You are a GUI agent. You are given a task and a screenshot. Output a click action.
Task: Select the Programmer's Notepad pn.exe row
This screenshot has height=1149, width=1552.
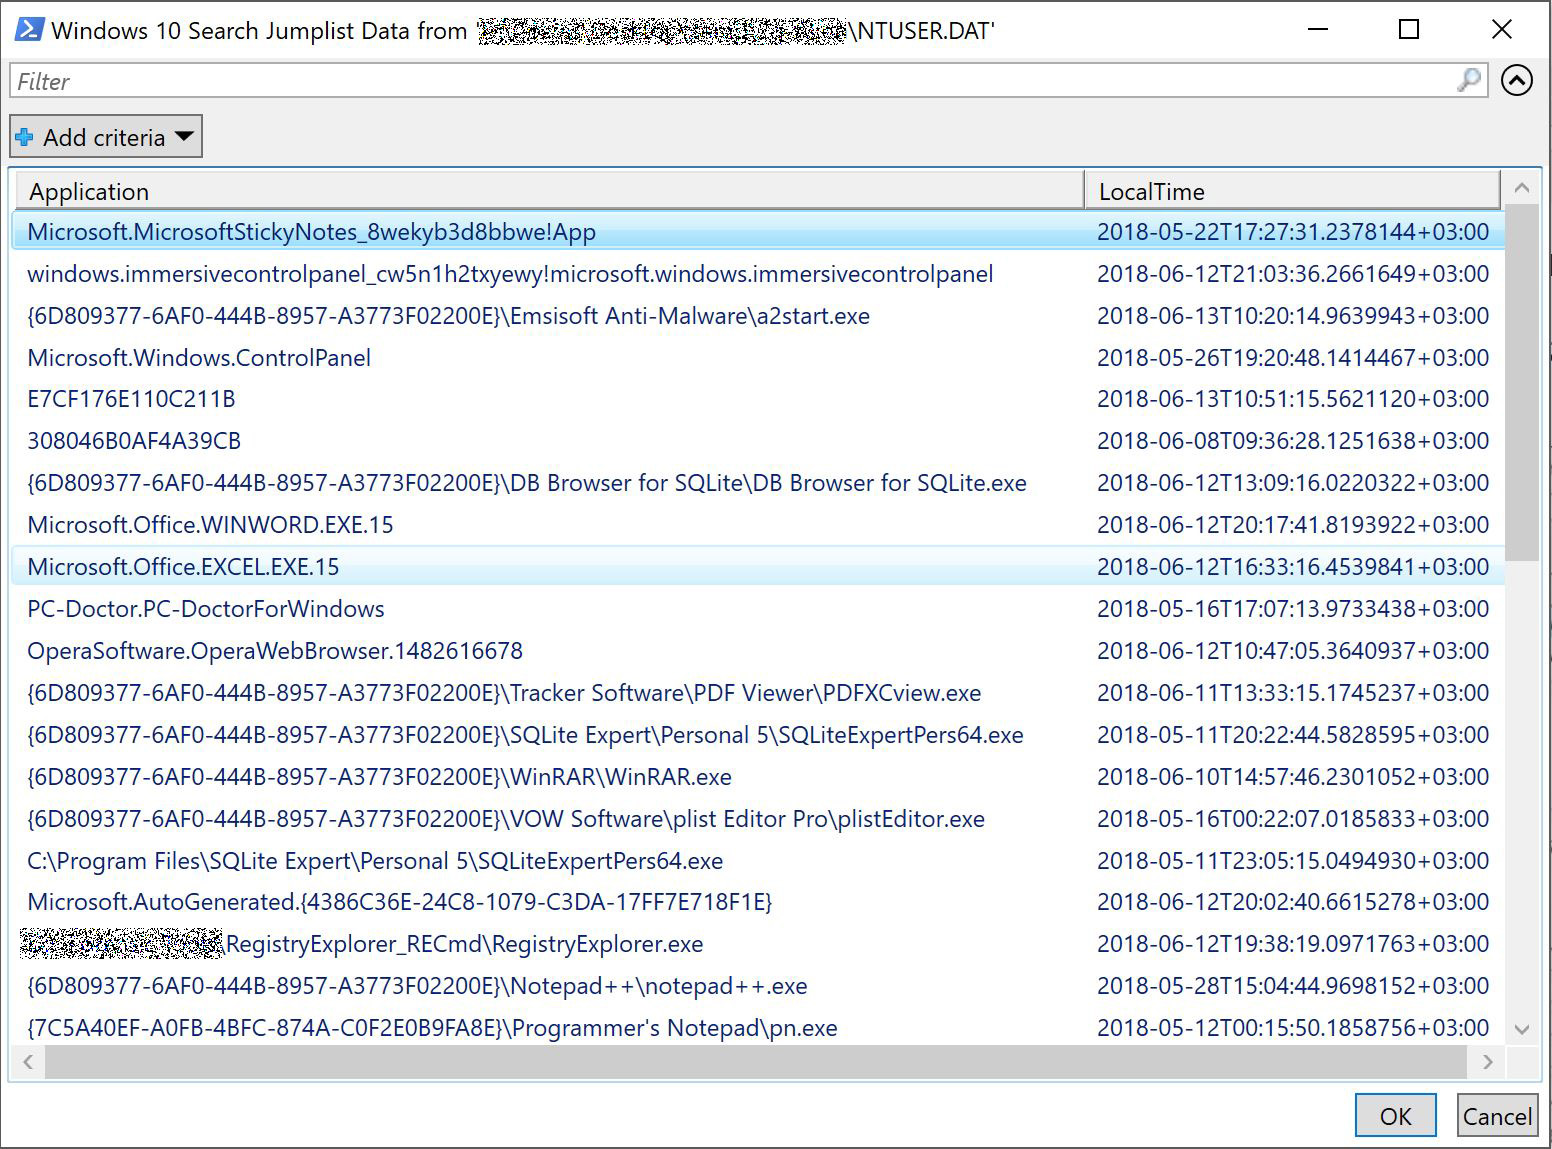point(758,1028)
